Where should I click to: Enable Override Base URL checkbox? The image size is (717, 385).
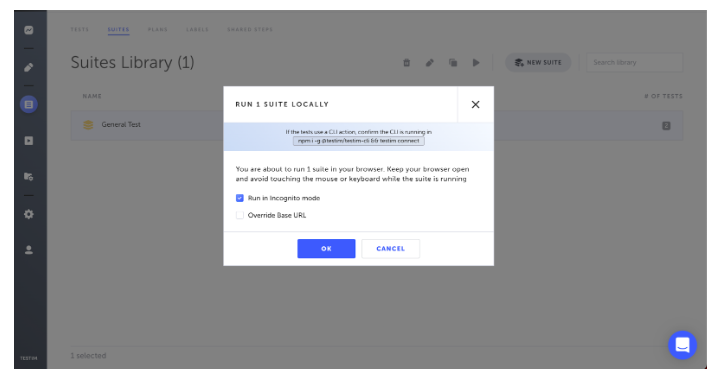pos(240,215)
